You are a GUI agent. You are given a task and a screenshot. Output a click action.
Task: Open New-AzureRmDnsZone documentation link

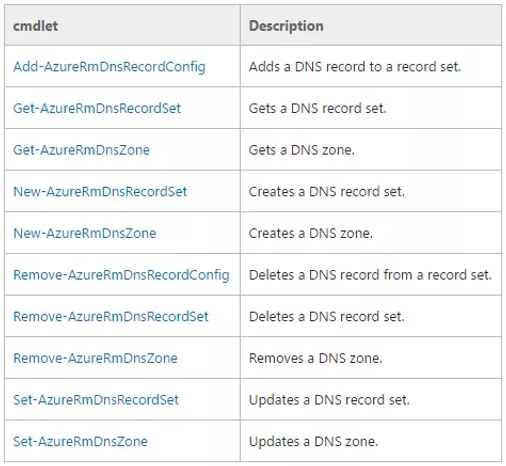(x=85, y=233)
